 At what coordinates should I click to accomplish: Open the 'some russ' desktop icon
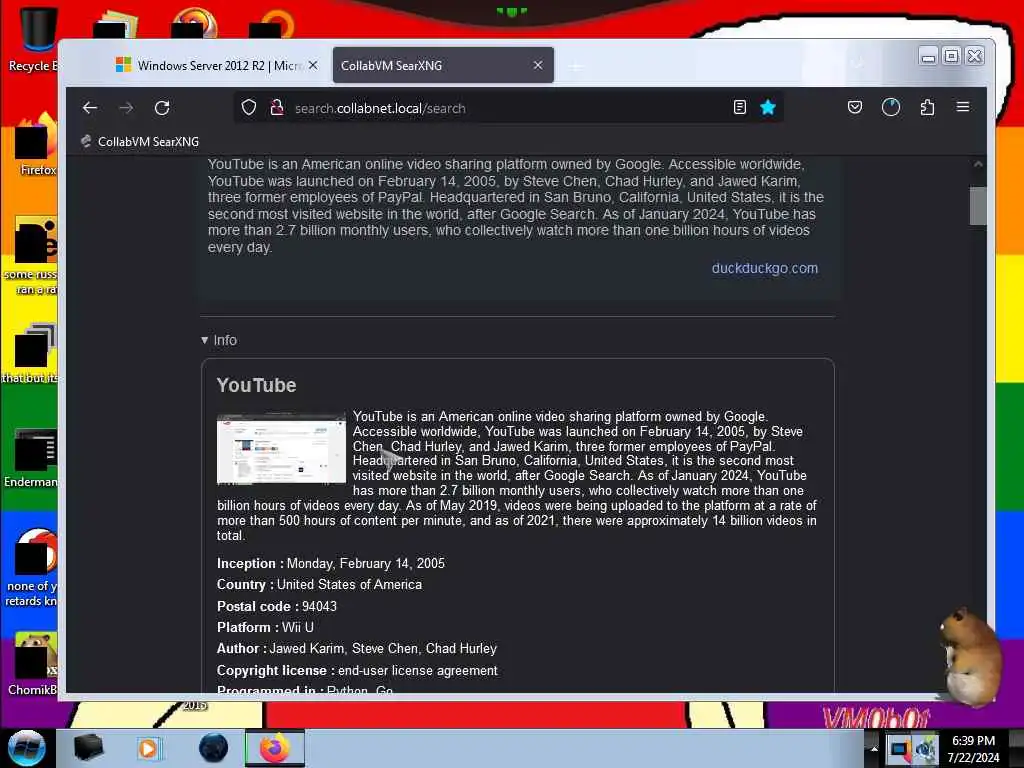pos(31,256)
